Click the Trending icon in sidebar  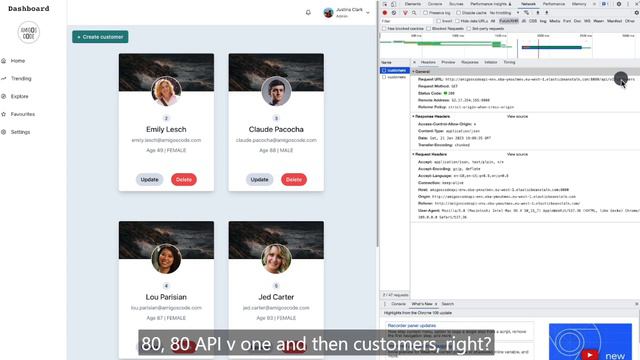[x=4, y=78]
